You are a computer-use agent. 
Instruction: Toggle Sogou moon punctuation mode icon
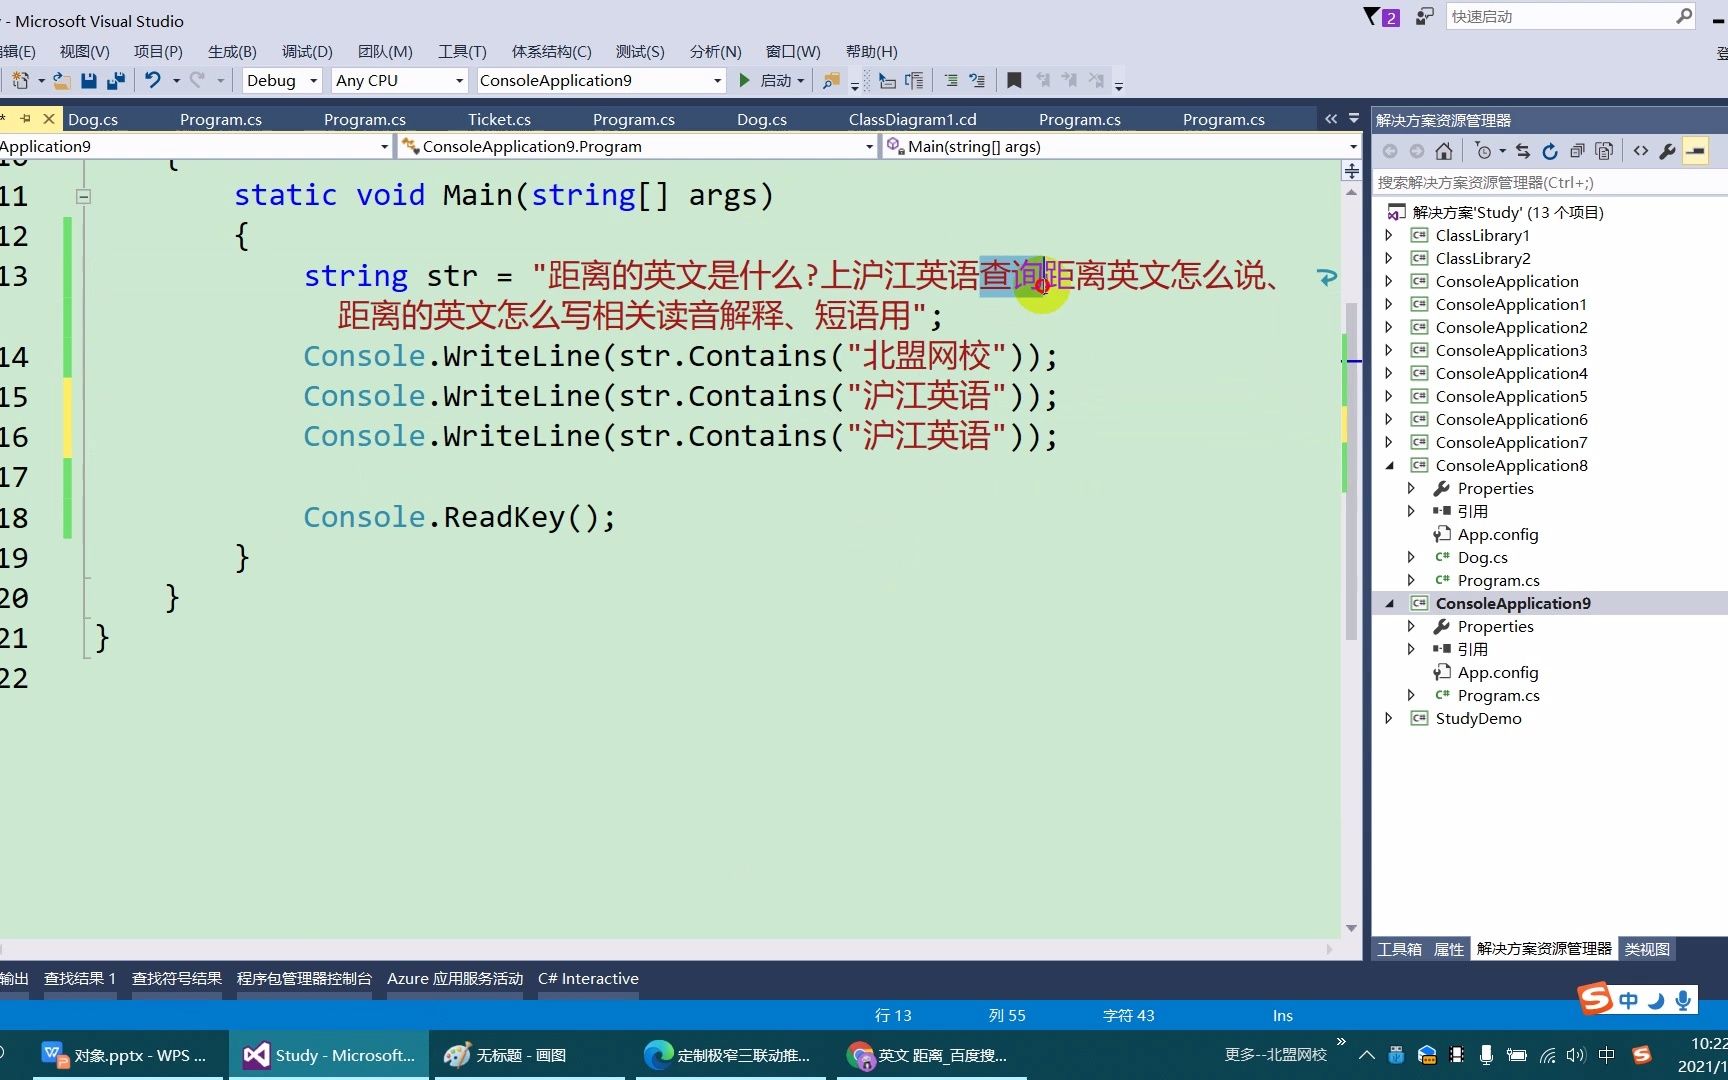click(x=1657, y=1000)
